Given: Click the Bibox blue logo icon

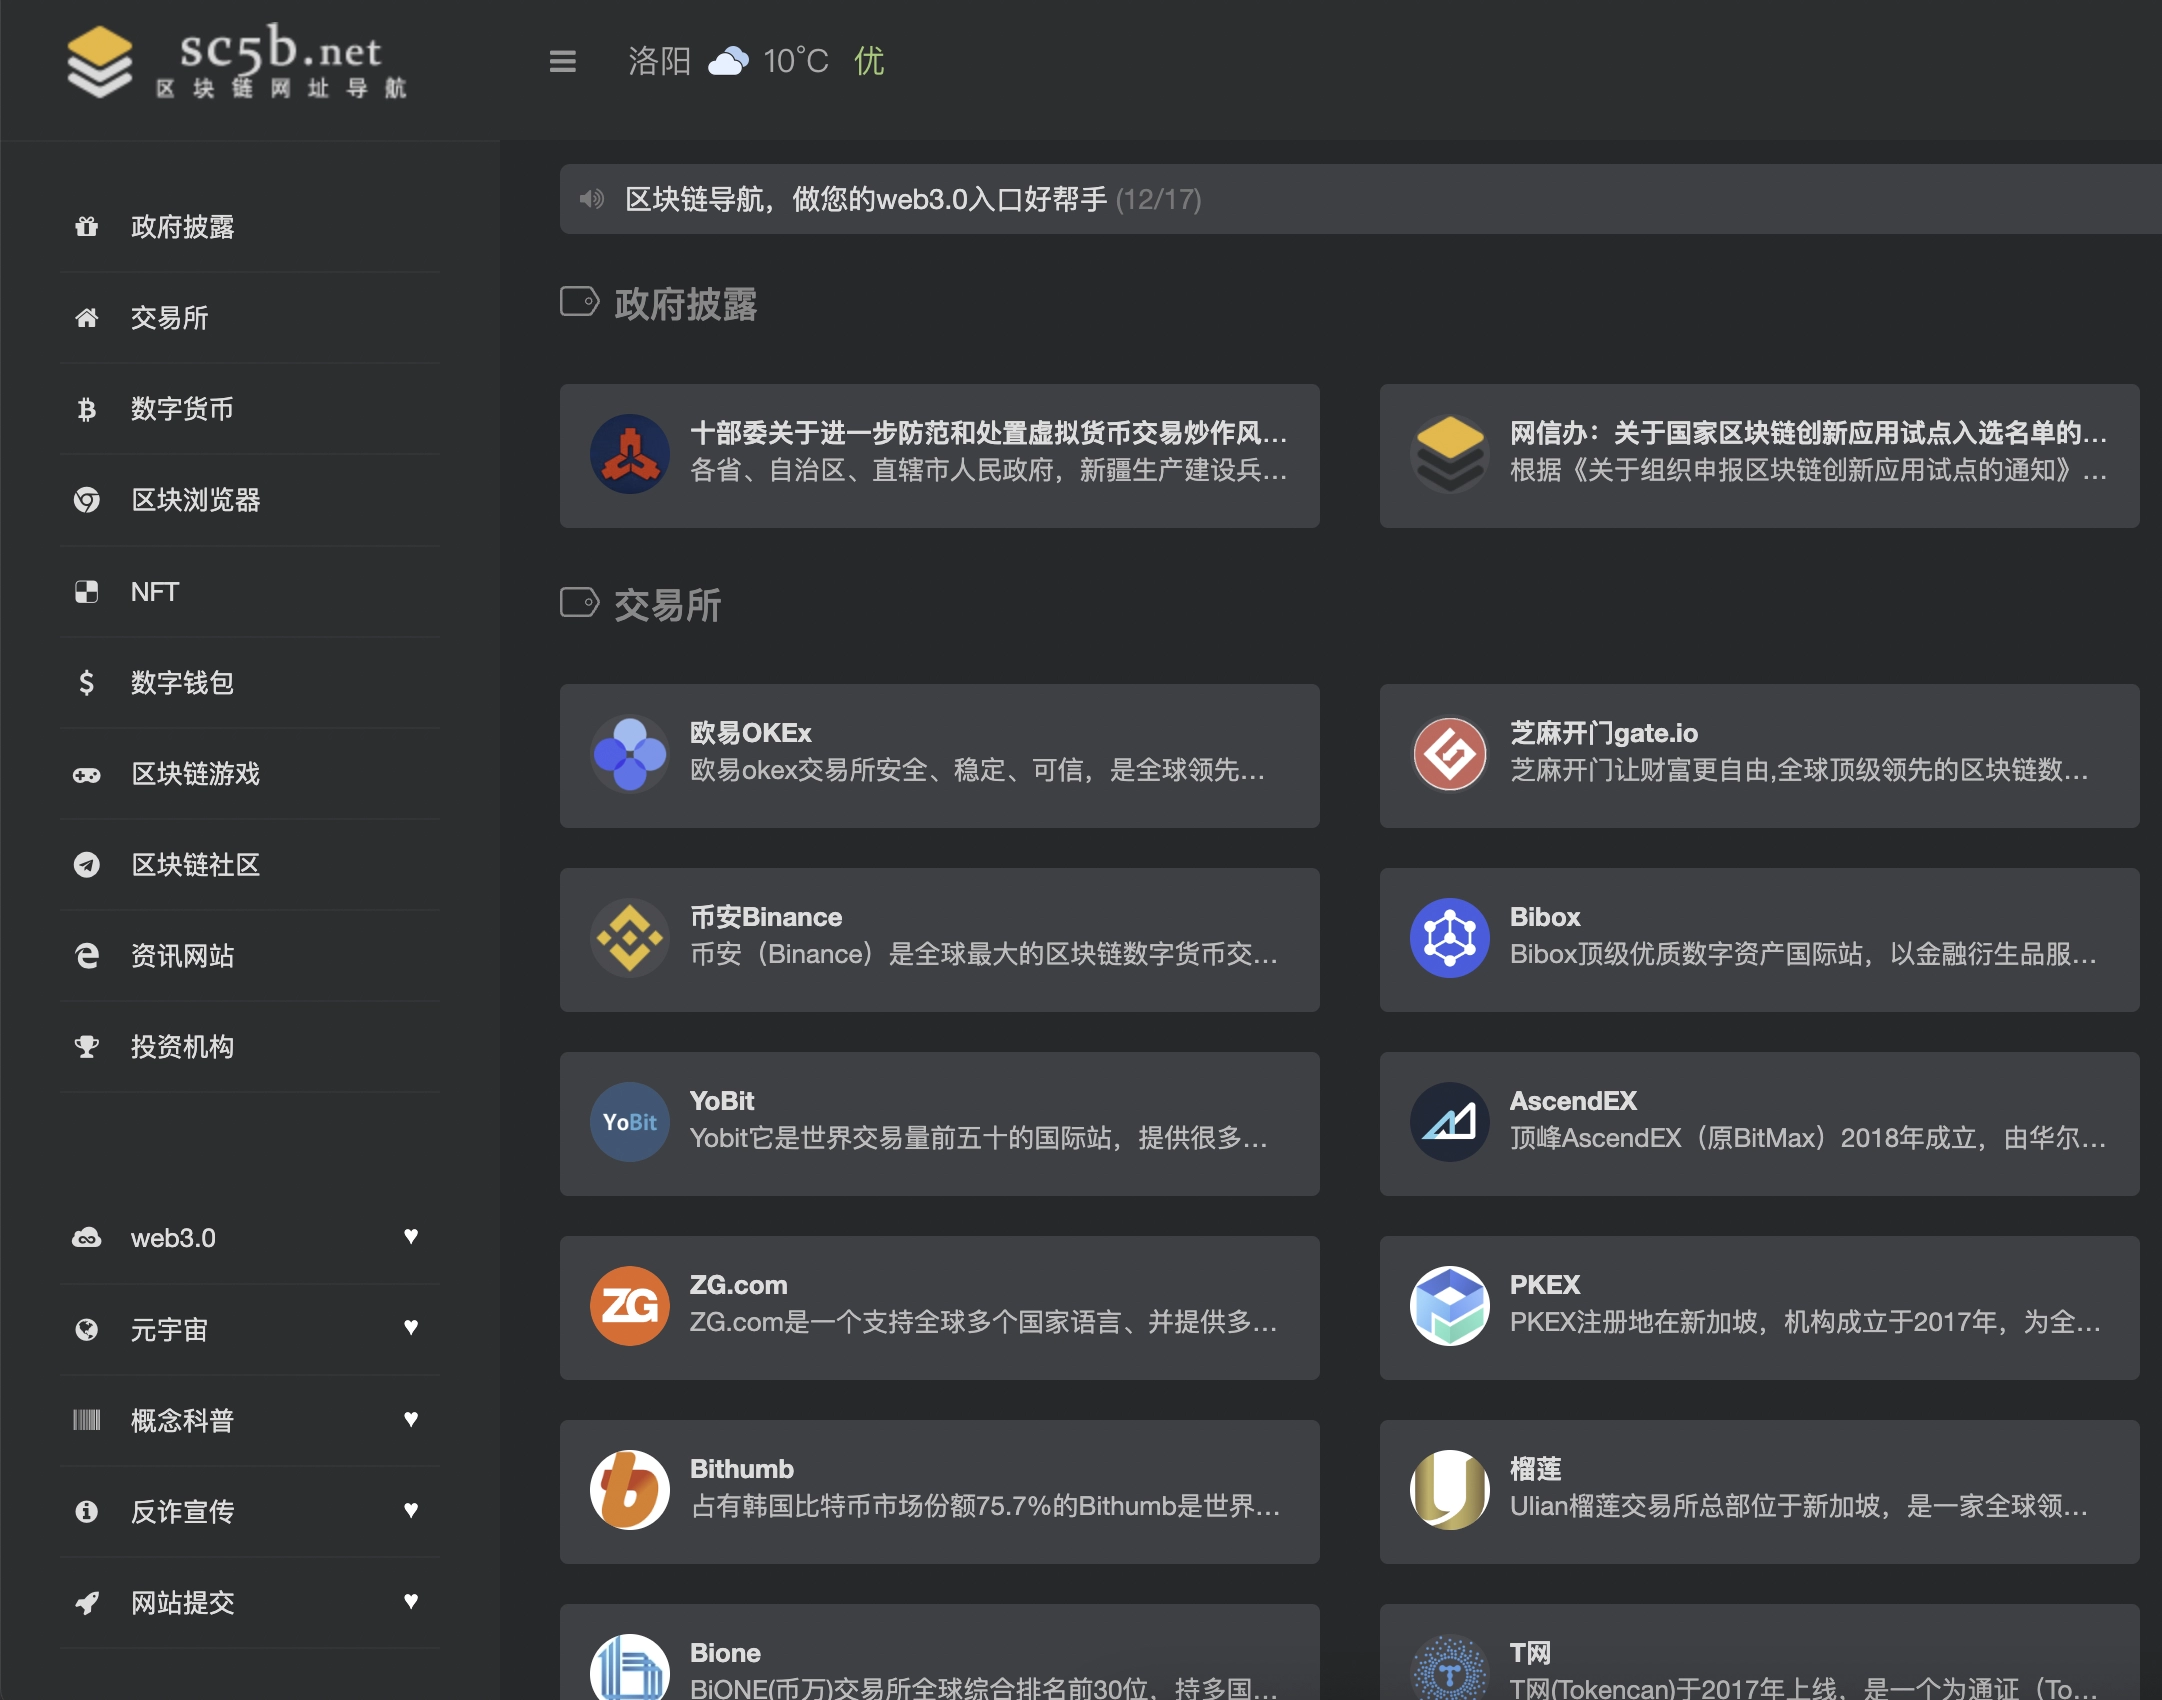Looking at the screenshot, I should tap(1450, 939).
